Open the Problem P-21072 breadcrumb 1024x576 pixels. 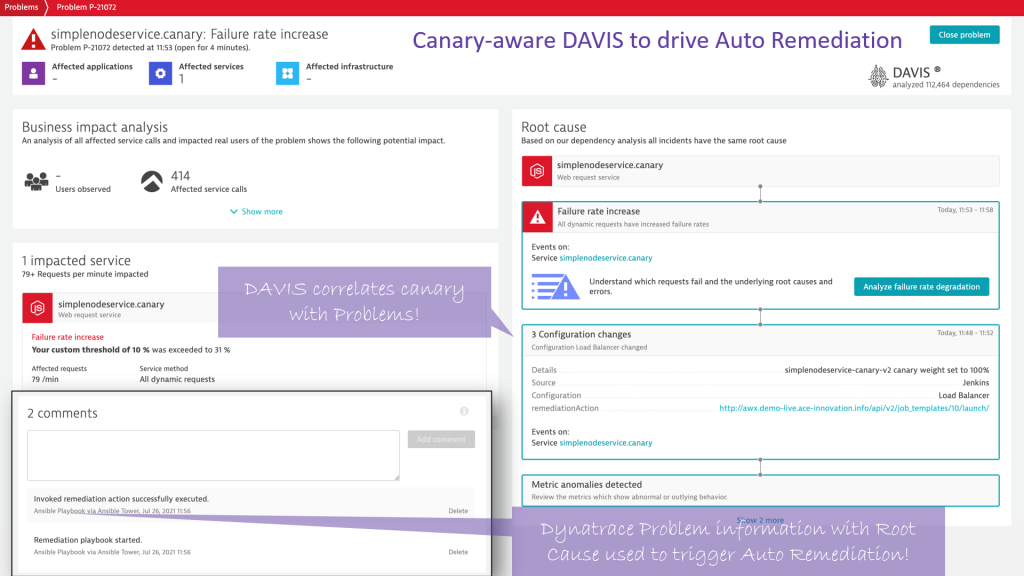point(86,7)
